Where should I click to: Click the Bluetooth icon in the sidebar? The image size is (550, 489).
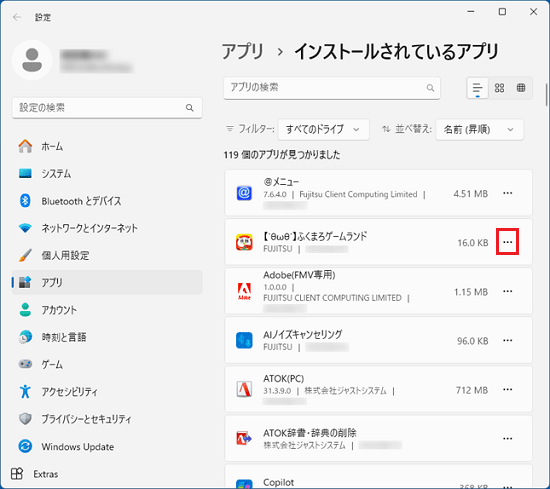point(25,201)
